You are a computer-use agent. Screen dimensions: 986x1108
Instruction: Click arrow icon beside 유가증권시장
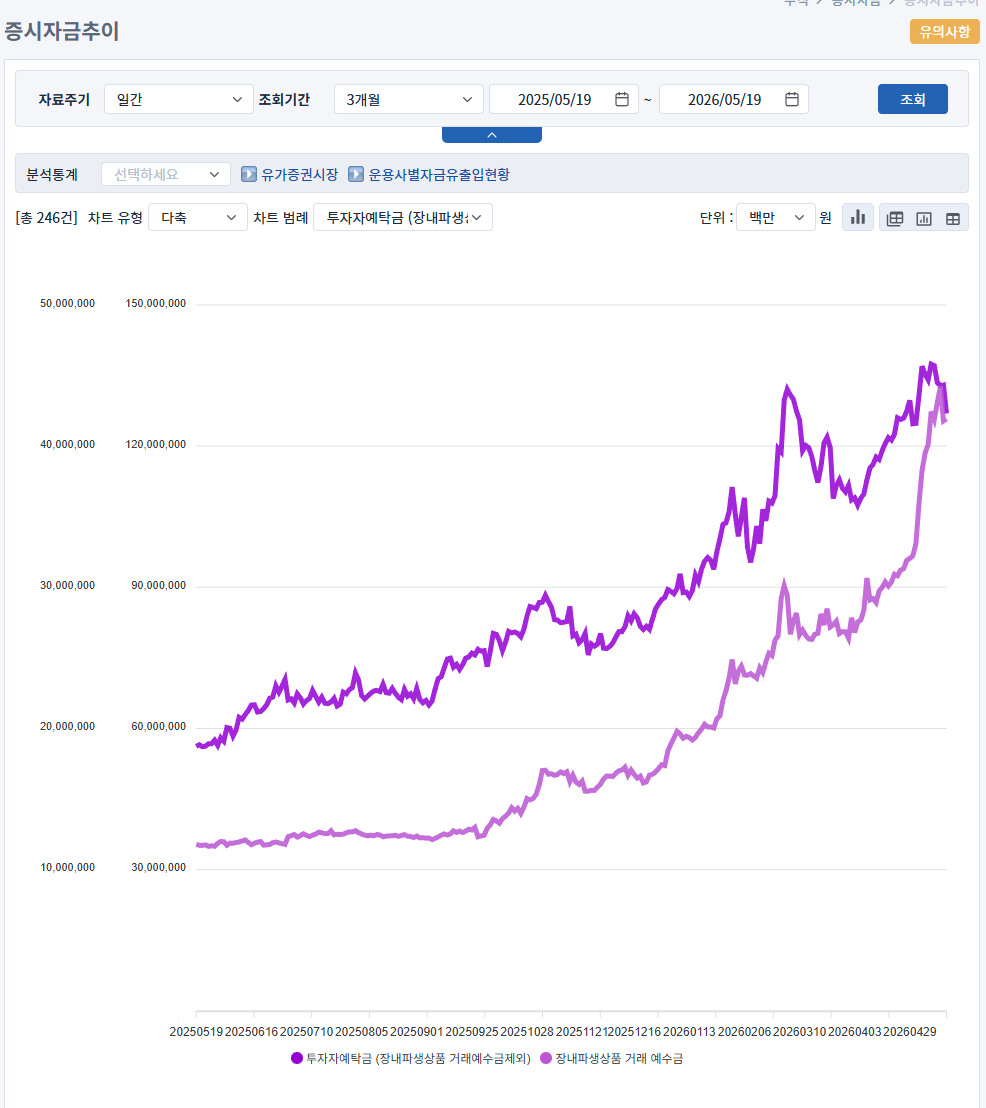[x=248, y=174]
